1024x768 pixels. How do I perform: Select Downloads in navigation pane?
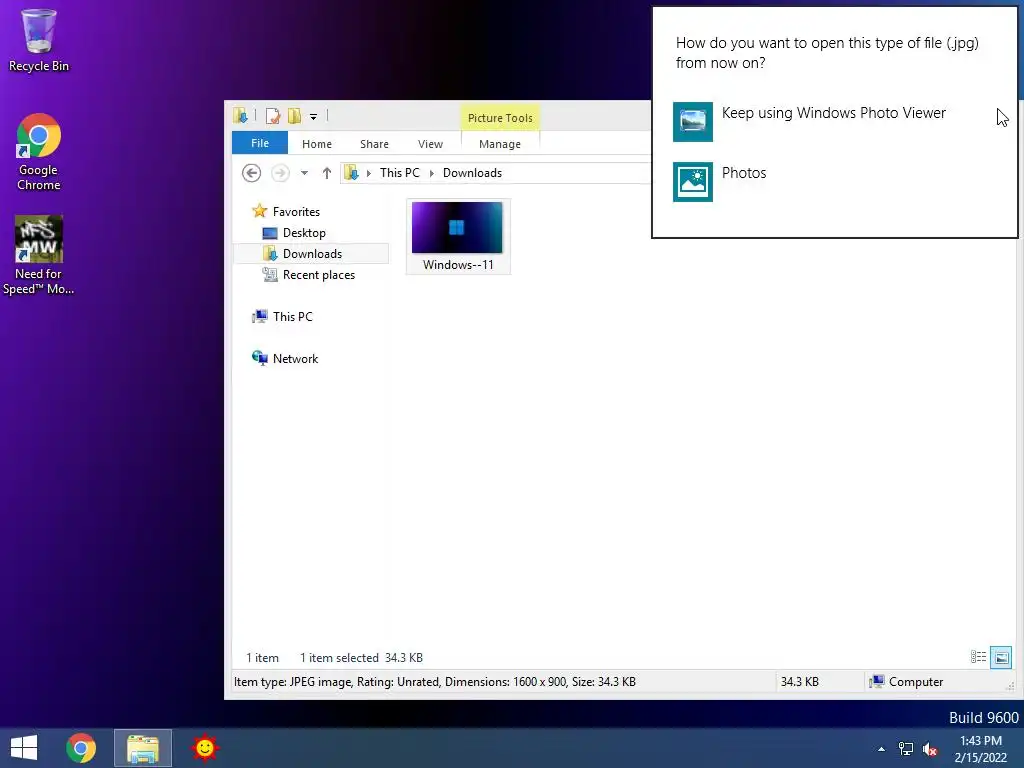[x=312, y=253]
